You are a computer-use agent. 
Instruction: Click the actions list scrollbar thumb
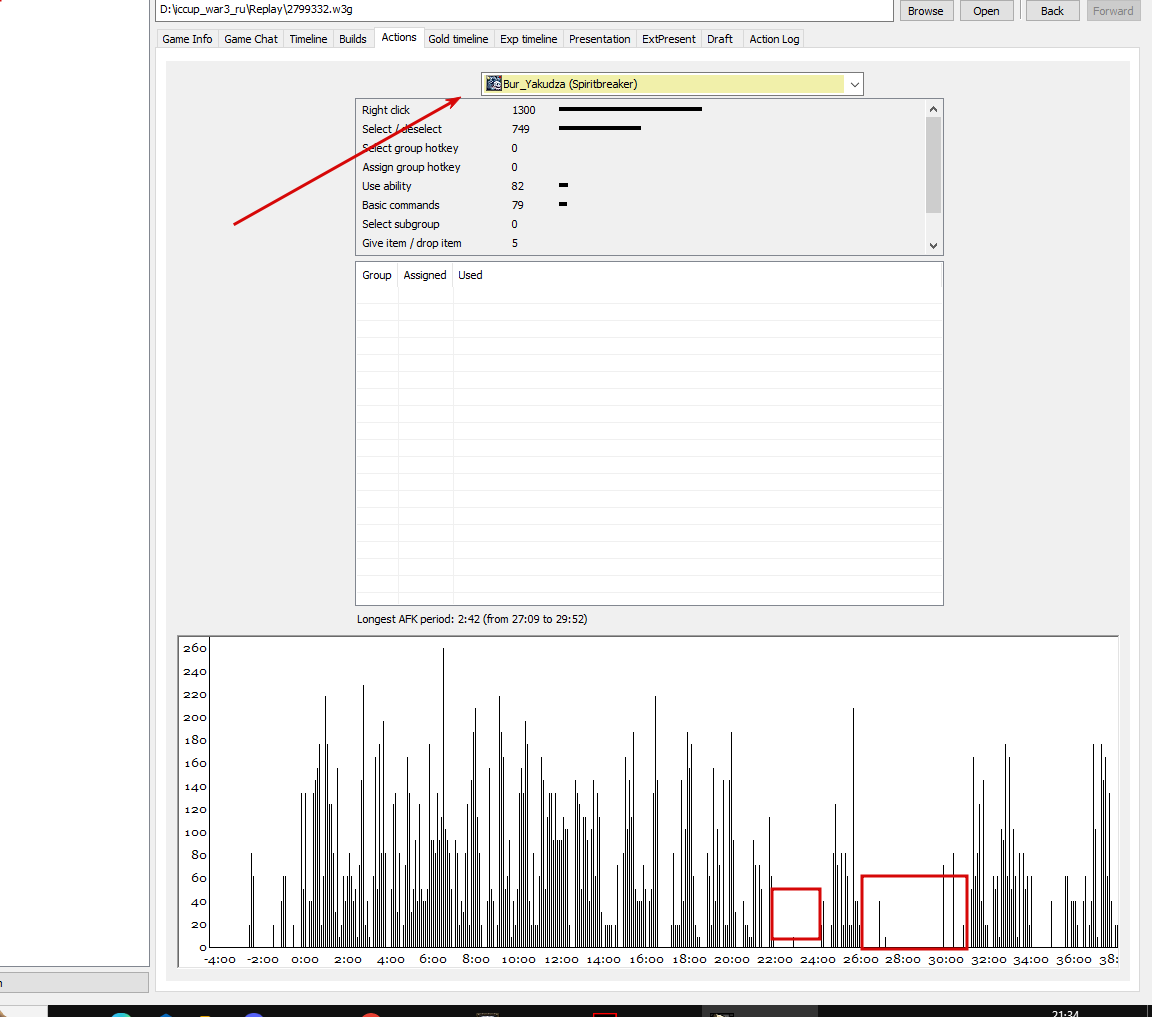(933, 165)
